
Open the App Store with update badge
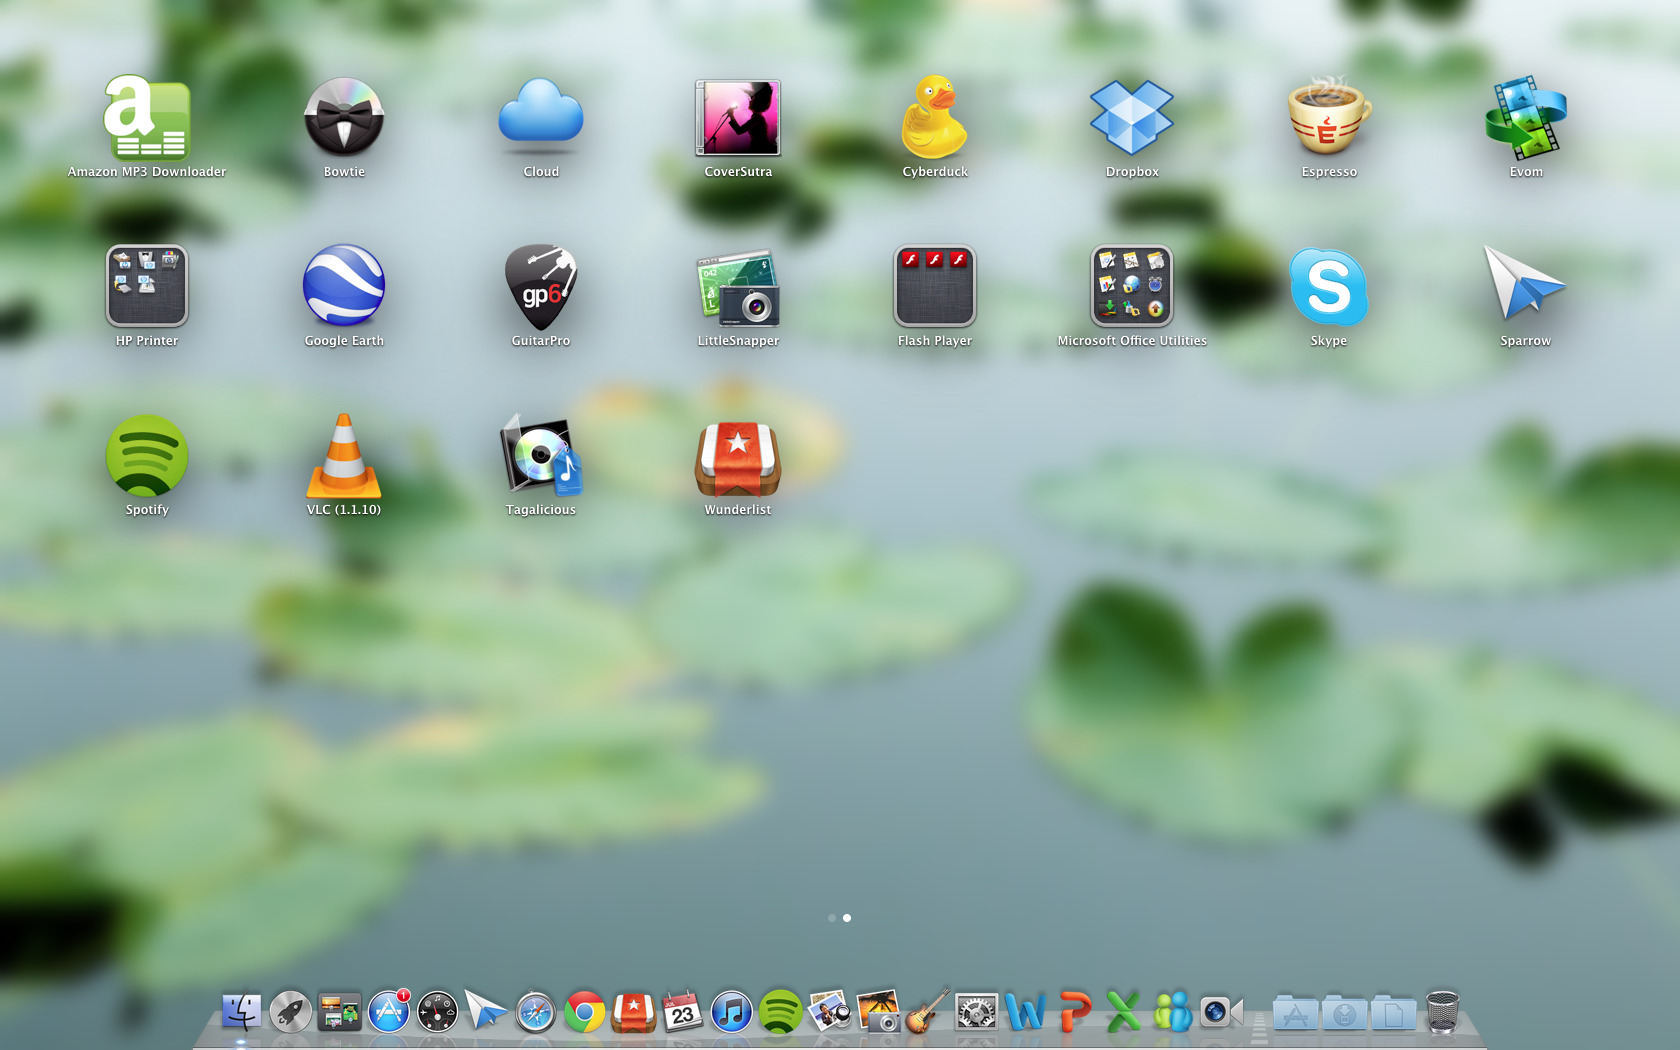(389, 1012)
